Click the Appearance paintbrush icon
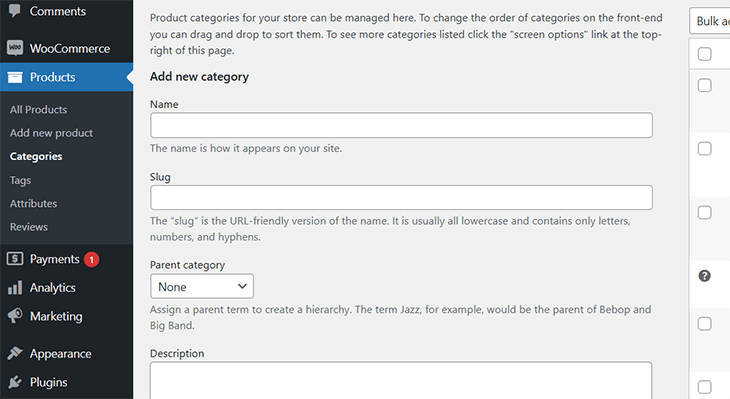 15,353
